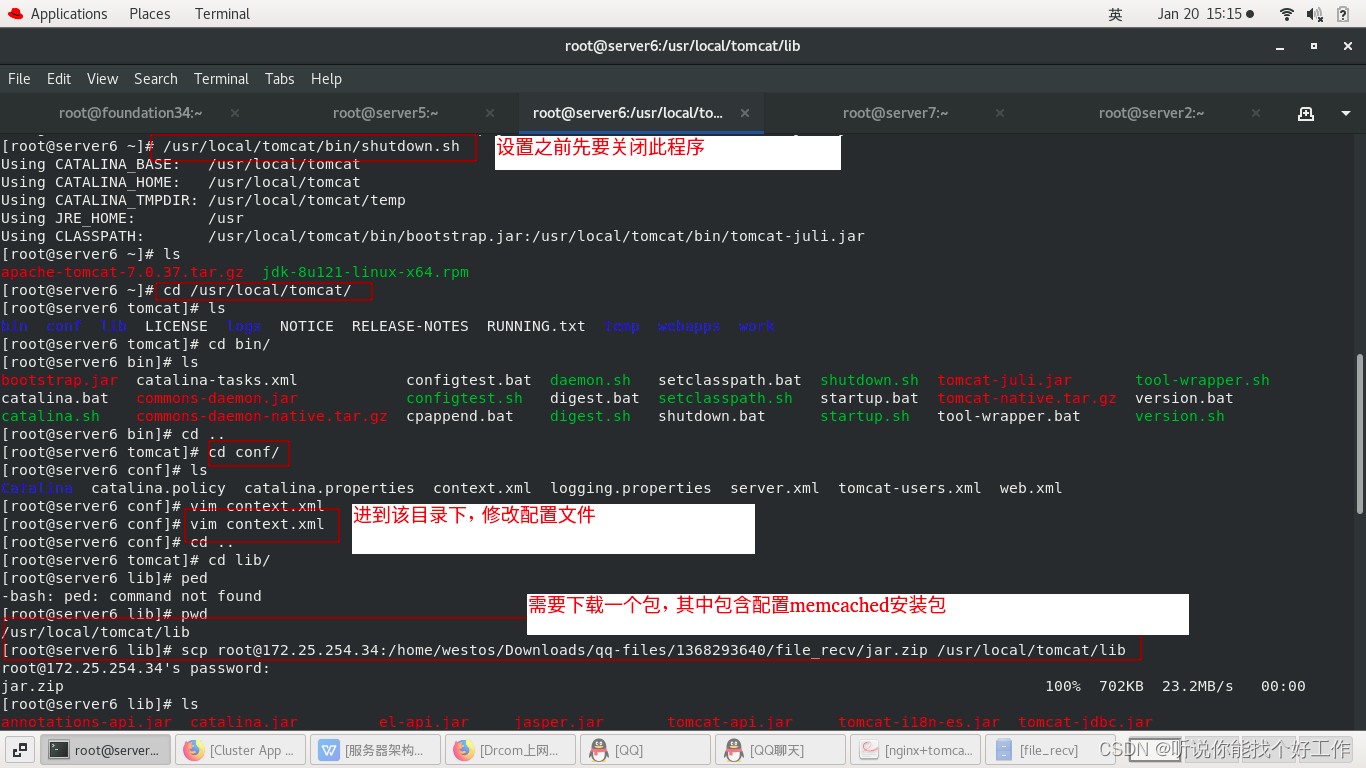1366x768 pixels.
Task: Close the root@foundation34 tab
Action: (234, 113)
